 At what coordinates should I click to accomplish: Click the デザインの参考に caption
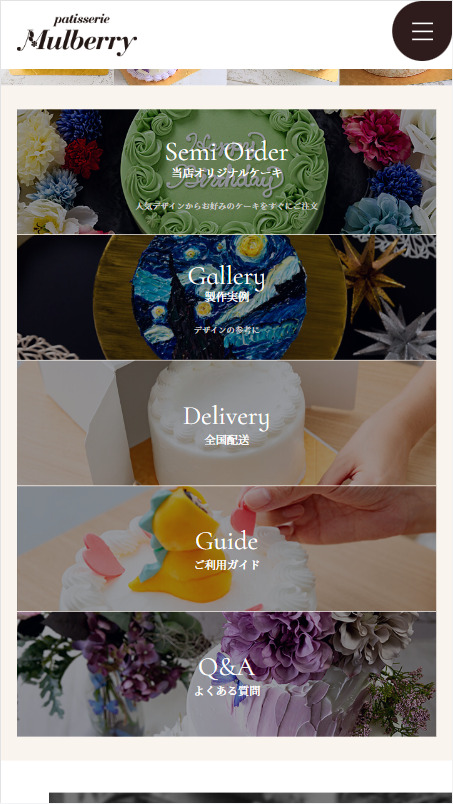[226, 330]
